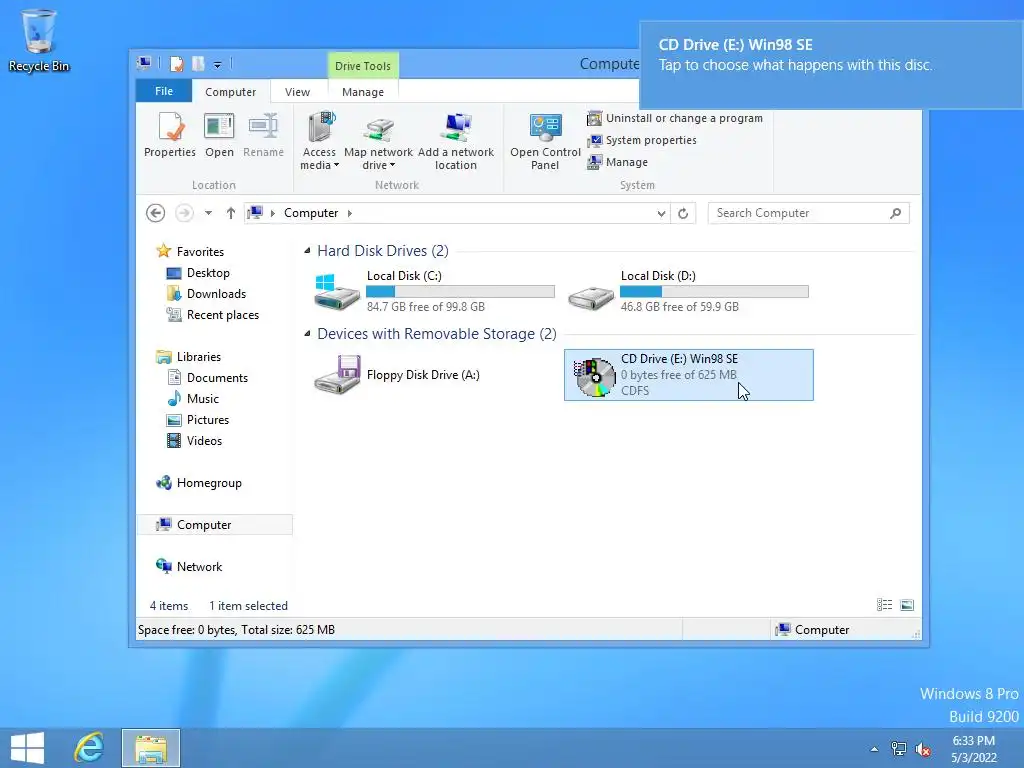Click the Up one level arrow
Viewport: 1024px width, 768px height.
click(231, 213)
